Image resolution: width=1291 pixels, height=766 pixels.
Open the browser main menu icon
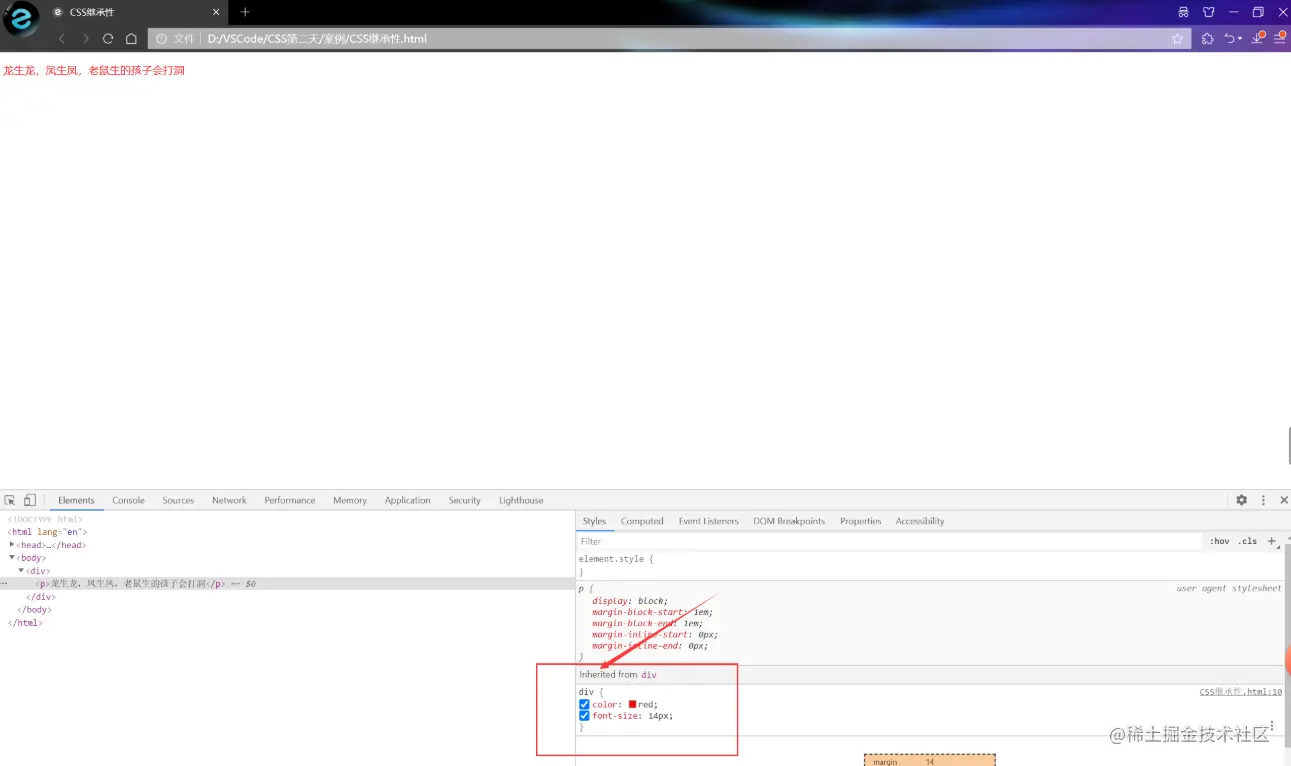pos(1280,38)
